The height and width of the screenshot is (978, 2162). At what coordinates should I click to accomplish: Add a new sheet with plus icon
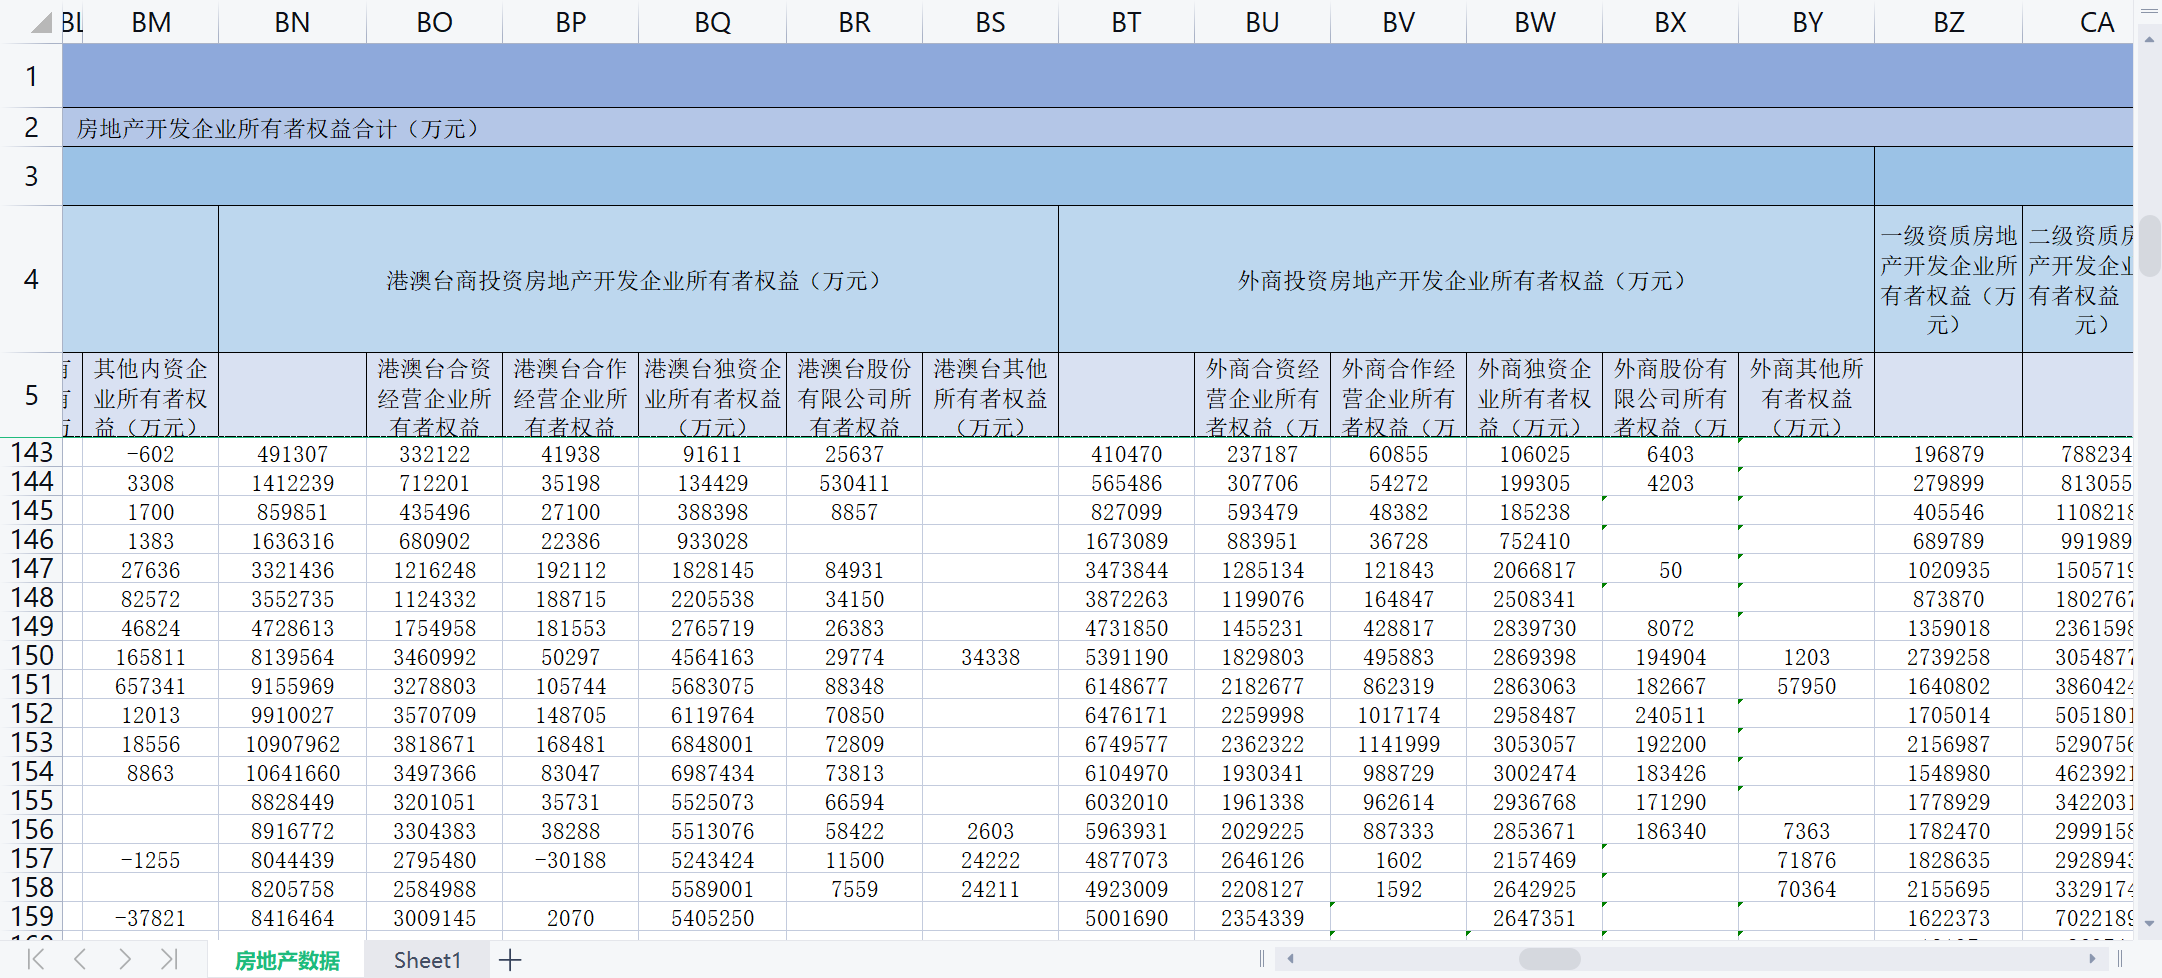pos(510,960)
